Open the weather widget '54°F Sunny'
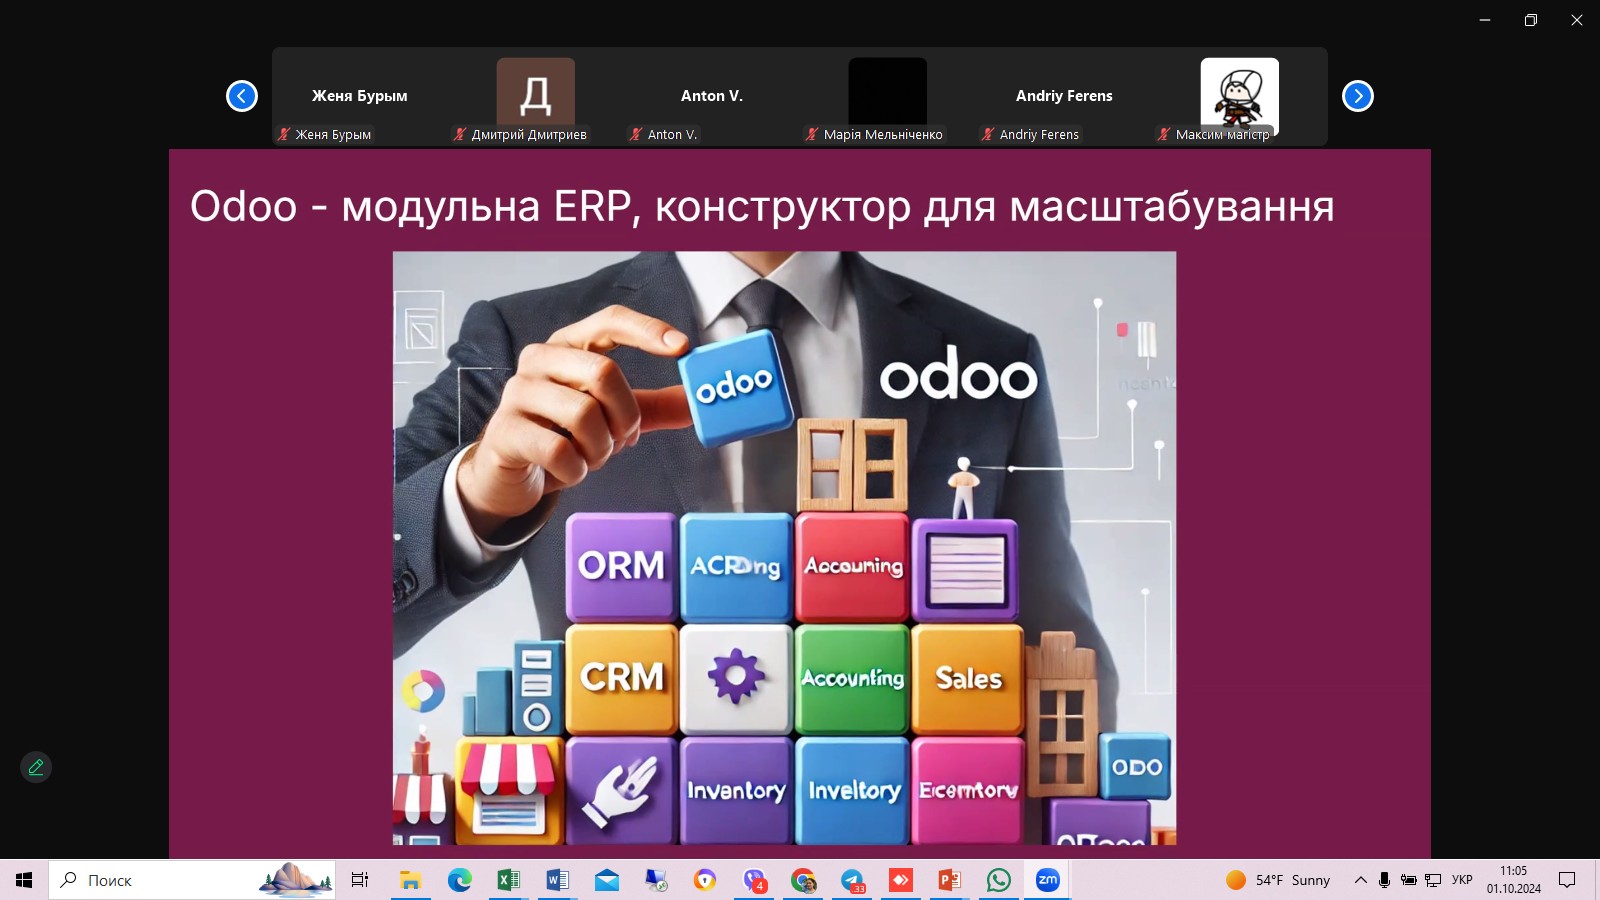1600x900 pixels. (x=1278, y=880)
